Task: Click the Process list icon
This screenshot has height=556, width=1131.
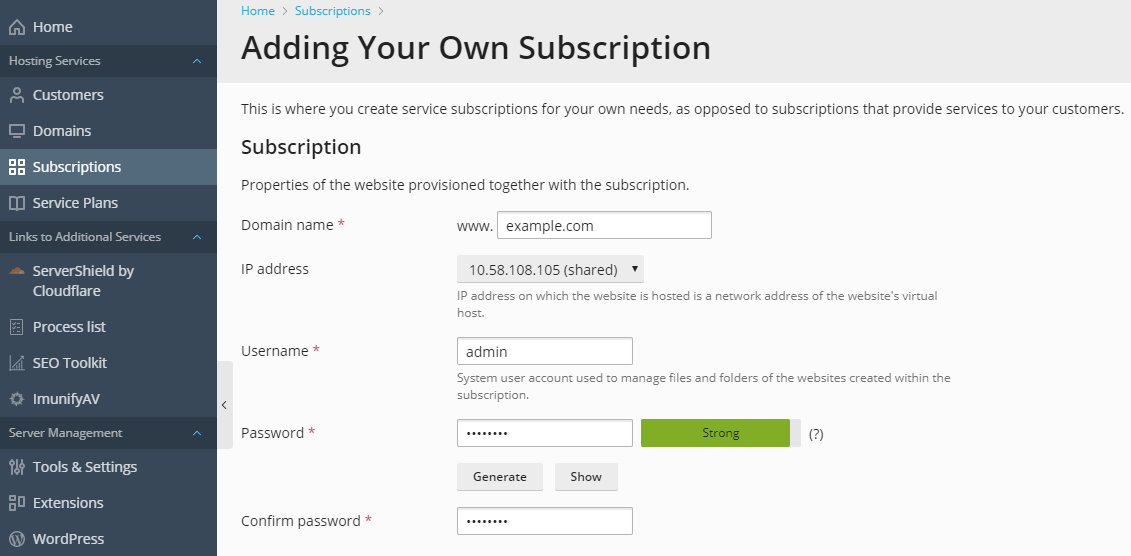Action: [x=17, y=327]
